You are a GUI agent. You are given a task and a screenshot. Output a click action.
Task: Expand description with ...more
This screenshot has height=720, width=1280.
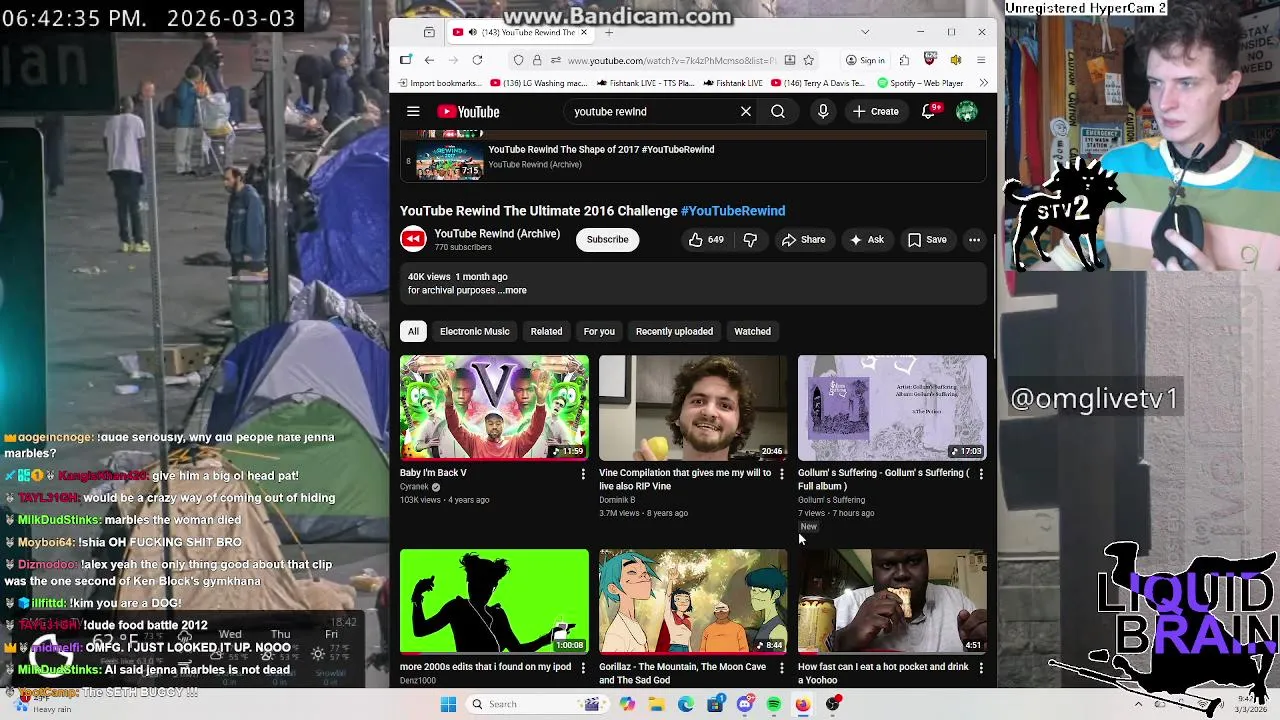click(511, 291)
